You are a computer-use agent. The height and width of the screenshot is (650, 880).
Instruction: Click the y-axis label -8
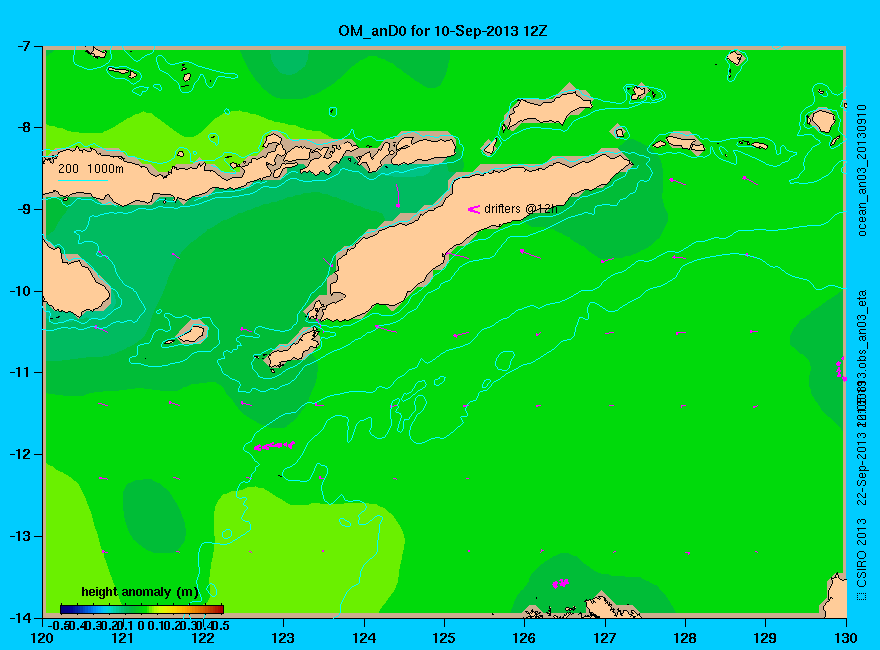(x=24, y=127)
